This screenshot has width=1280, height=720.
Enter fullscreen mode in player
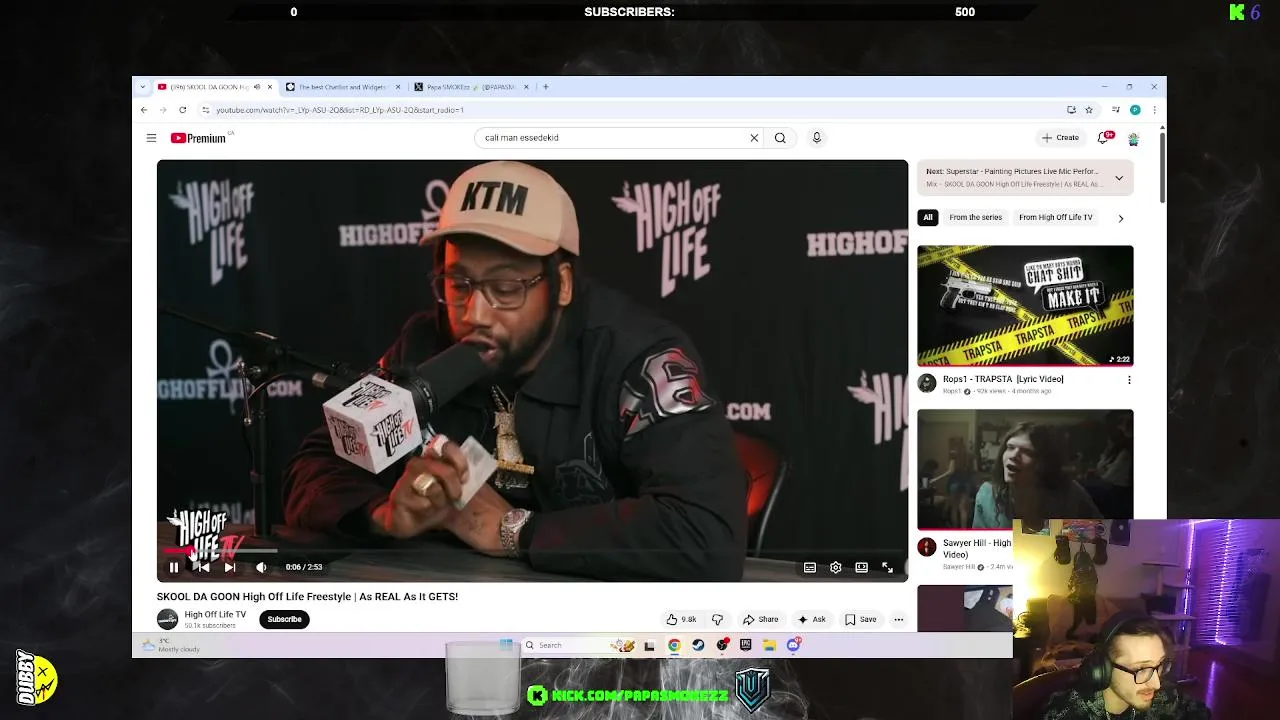[887, 567]
